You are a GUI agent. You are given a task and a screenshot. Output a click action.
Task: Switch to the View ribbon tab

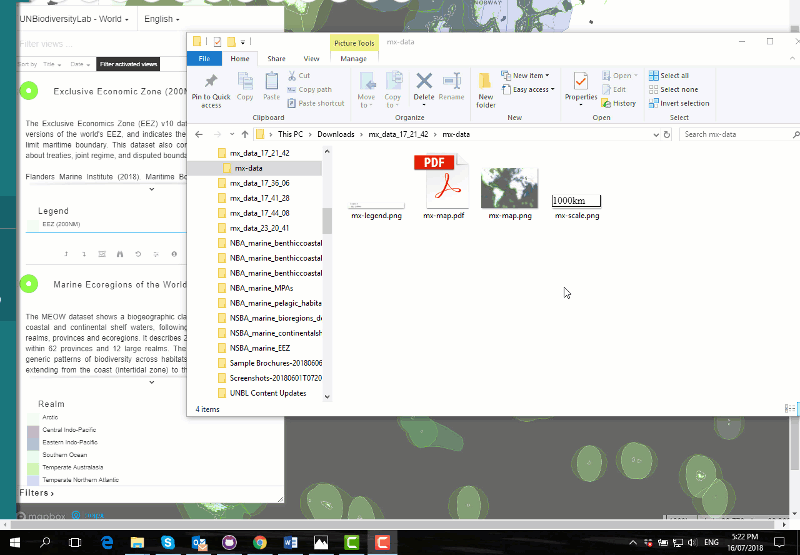(x=311, y=59)
